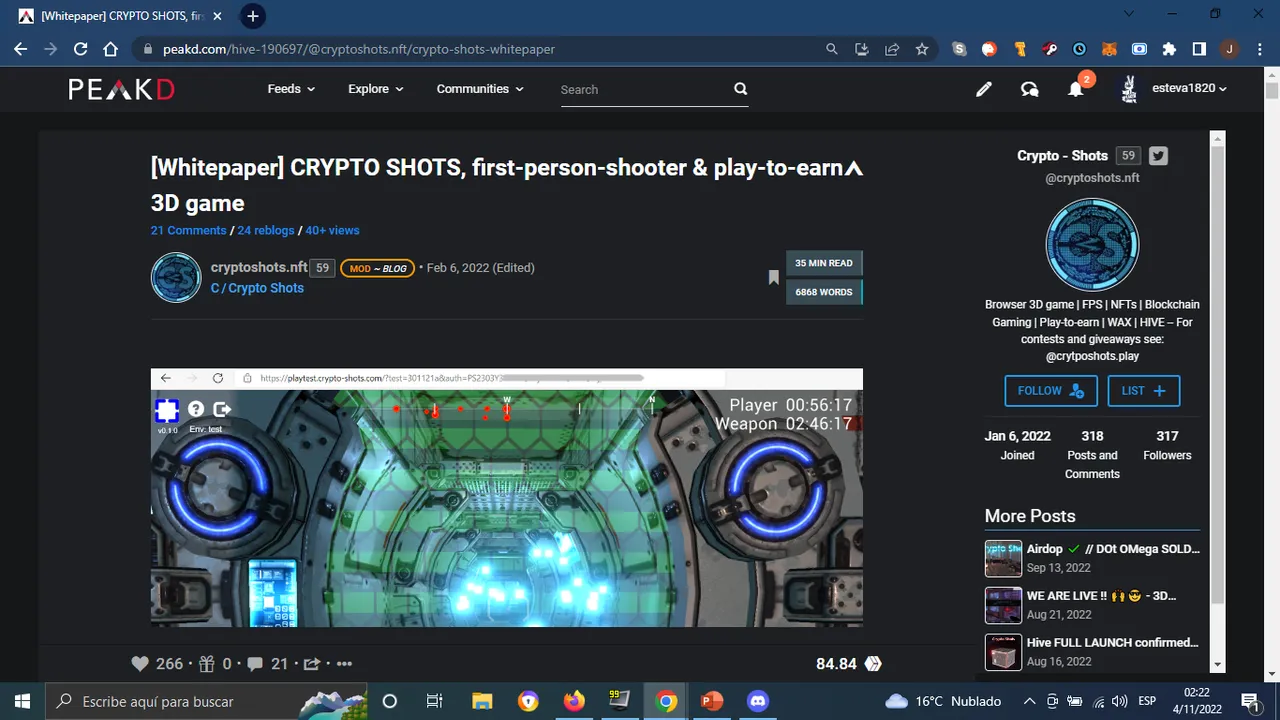Open the Hive FULL LAUNCH confirmed post
This screenshot has height=720, width=1280.
coord(1092,651)
